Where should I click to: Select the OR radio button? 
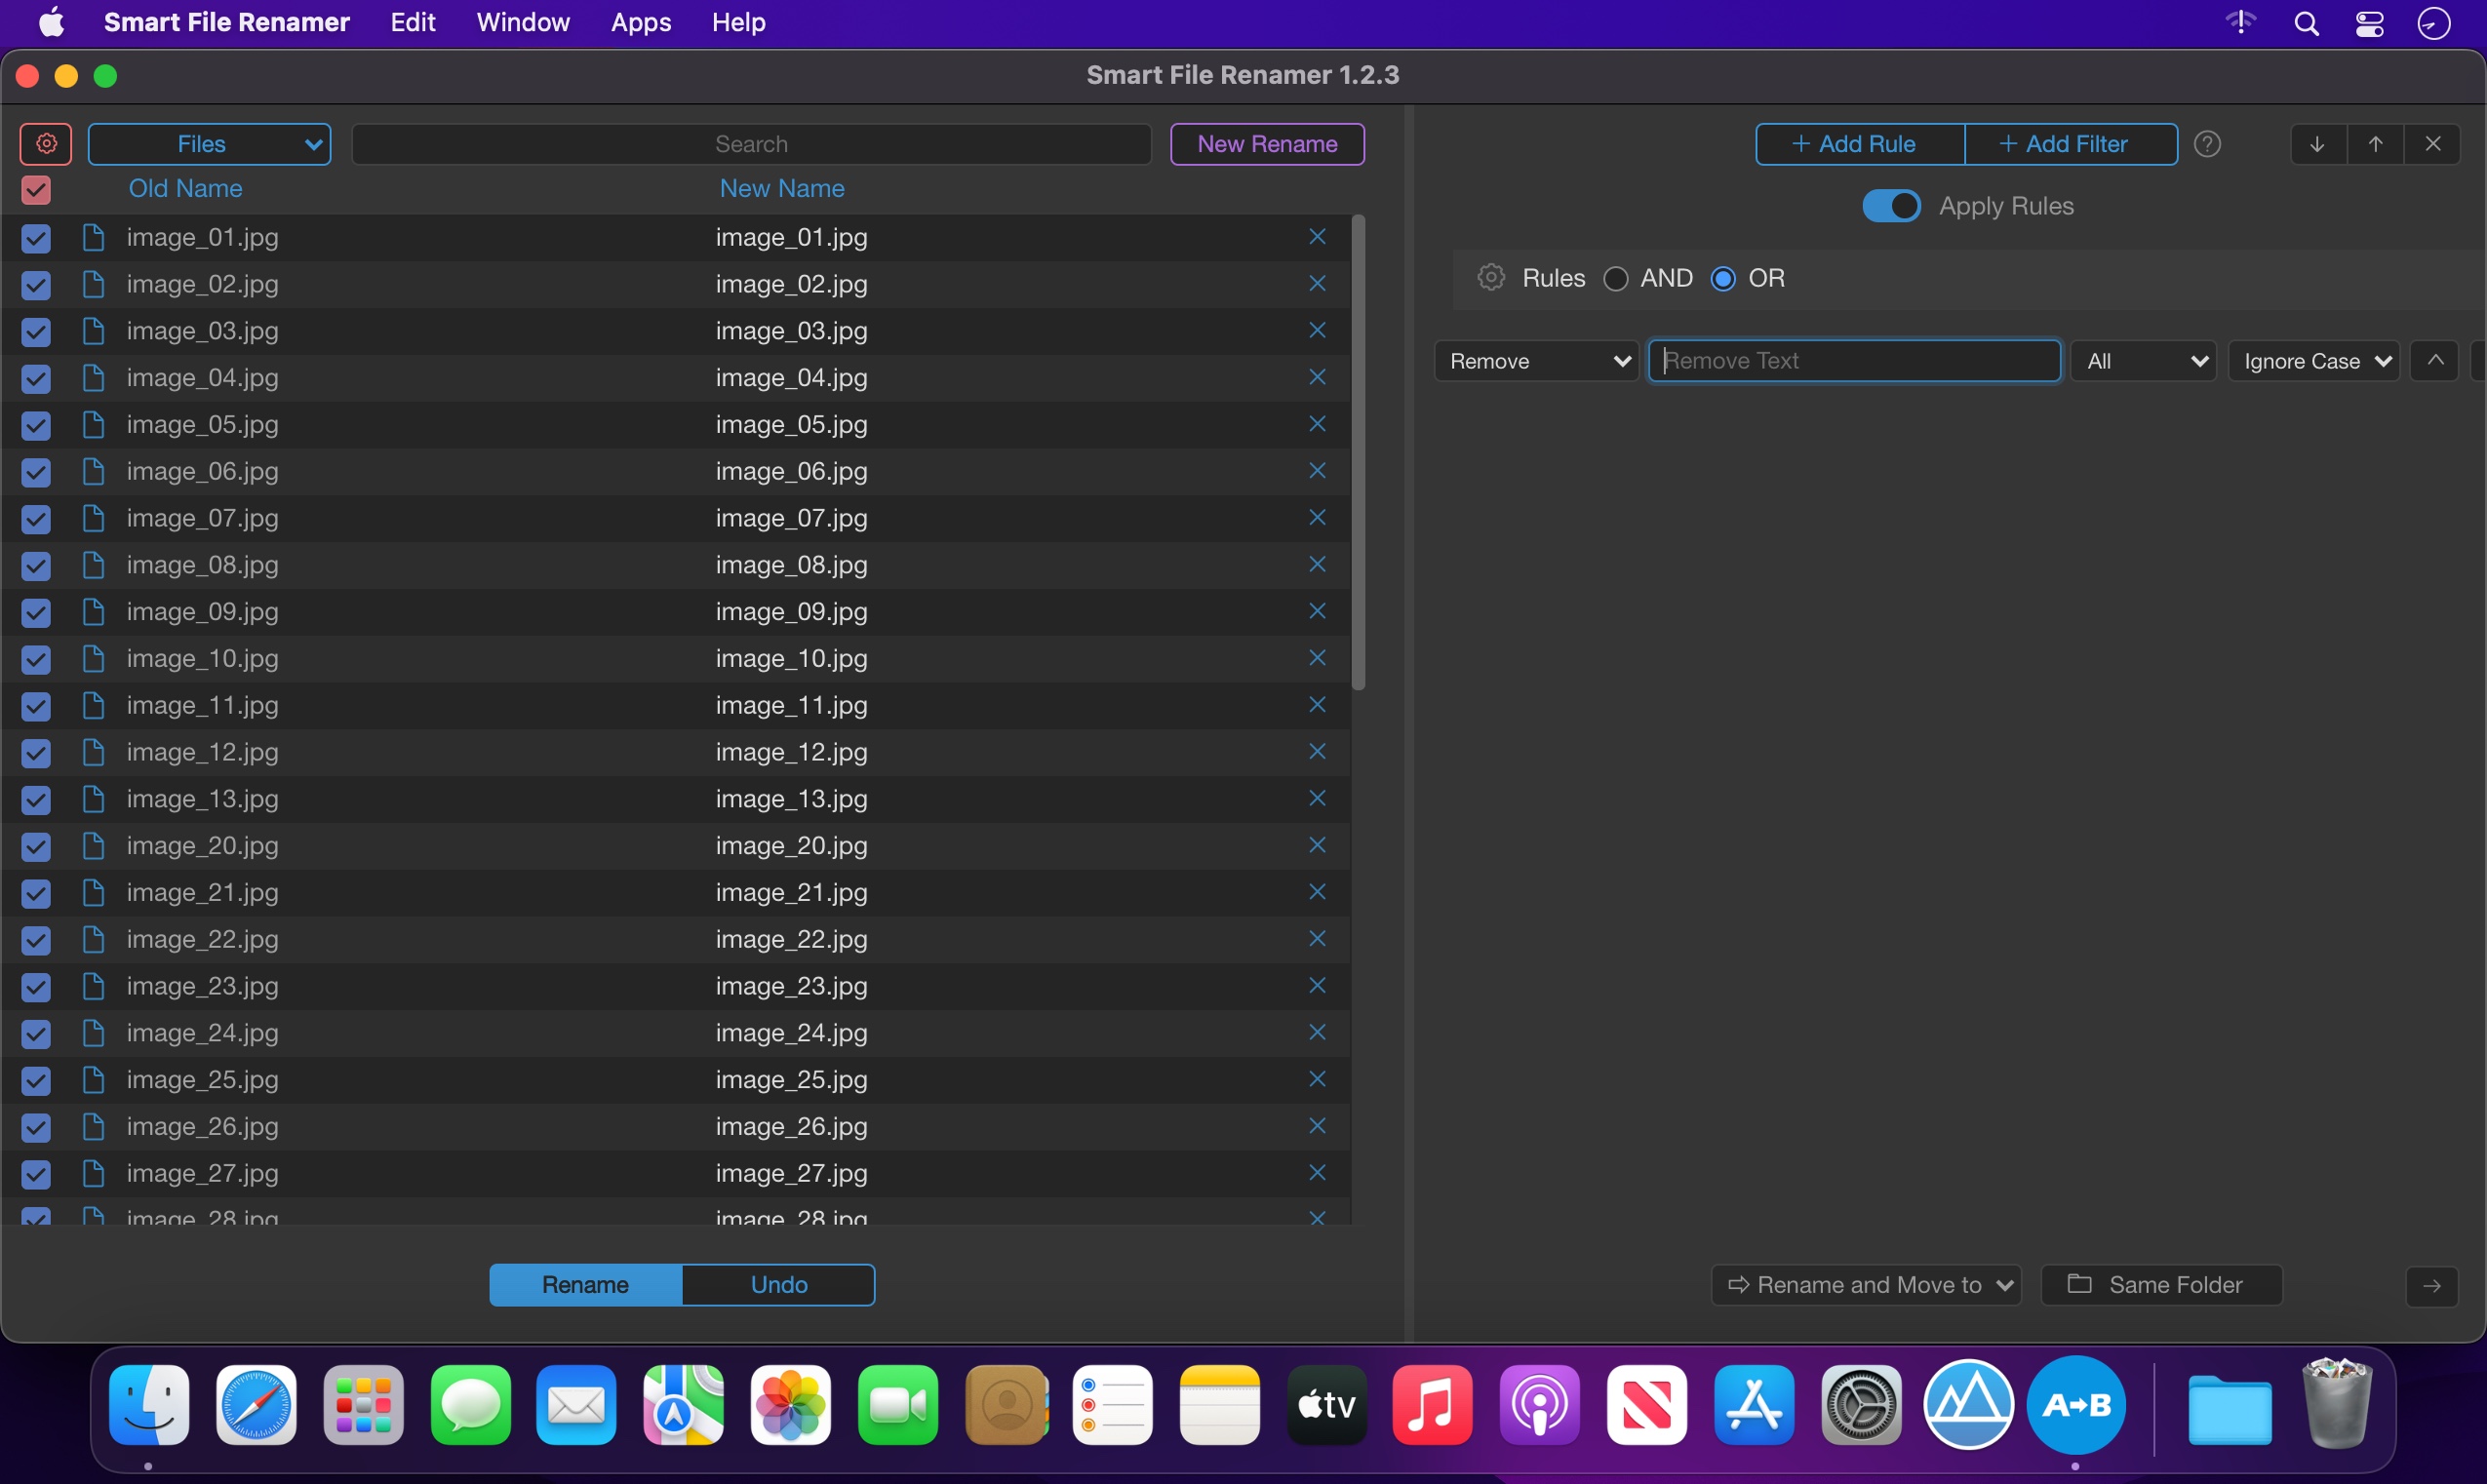[1722, 279]
